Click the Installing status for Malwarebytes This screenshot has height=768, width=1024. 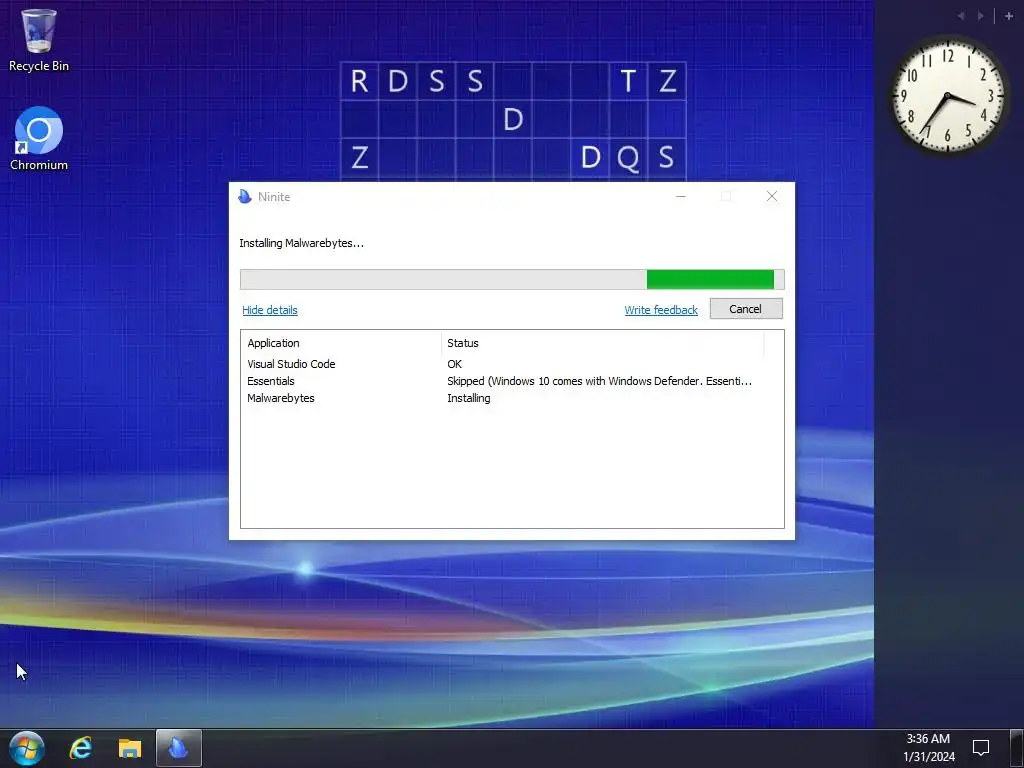pos(469,398)
